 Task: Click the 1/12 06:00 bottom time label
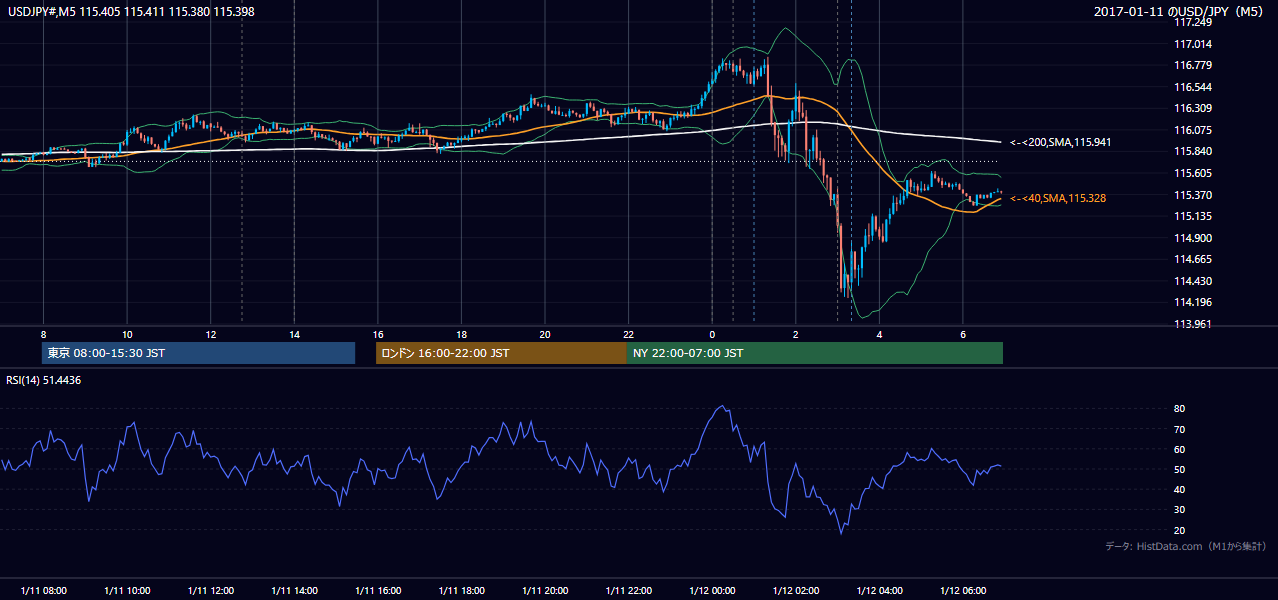[x=963, y=590]
